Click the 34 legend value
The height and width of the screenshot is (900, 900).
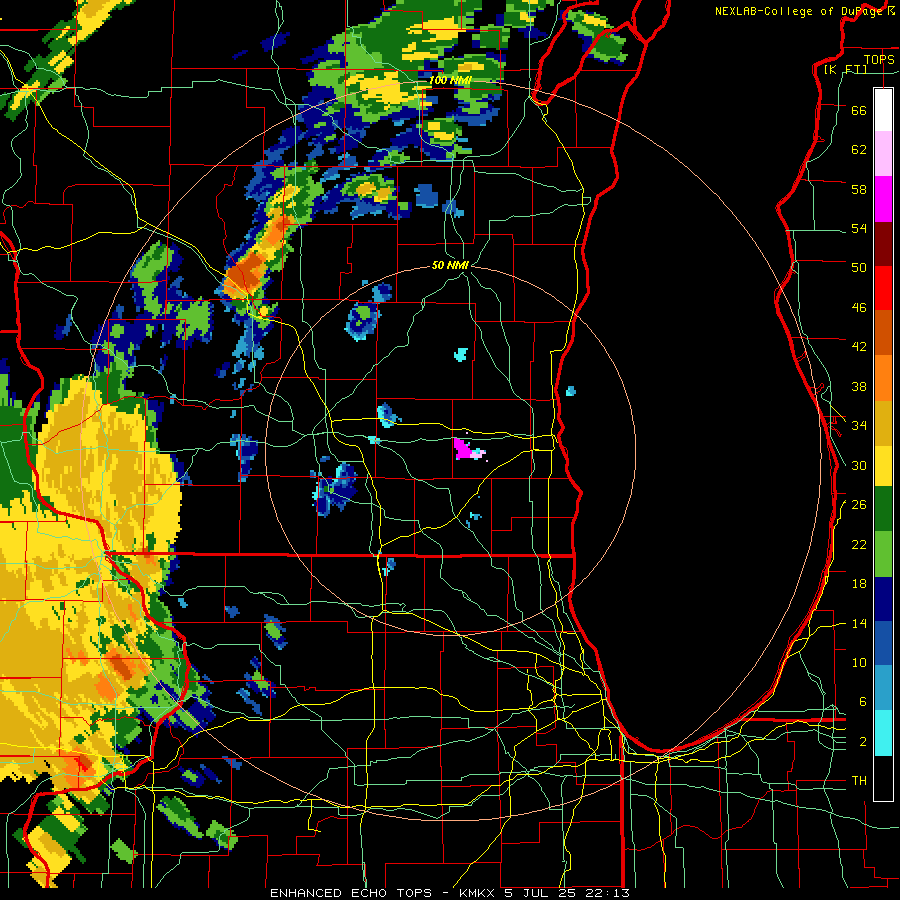pos(859,425)
